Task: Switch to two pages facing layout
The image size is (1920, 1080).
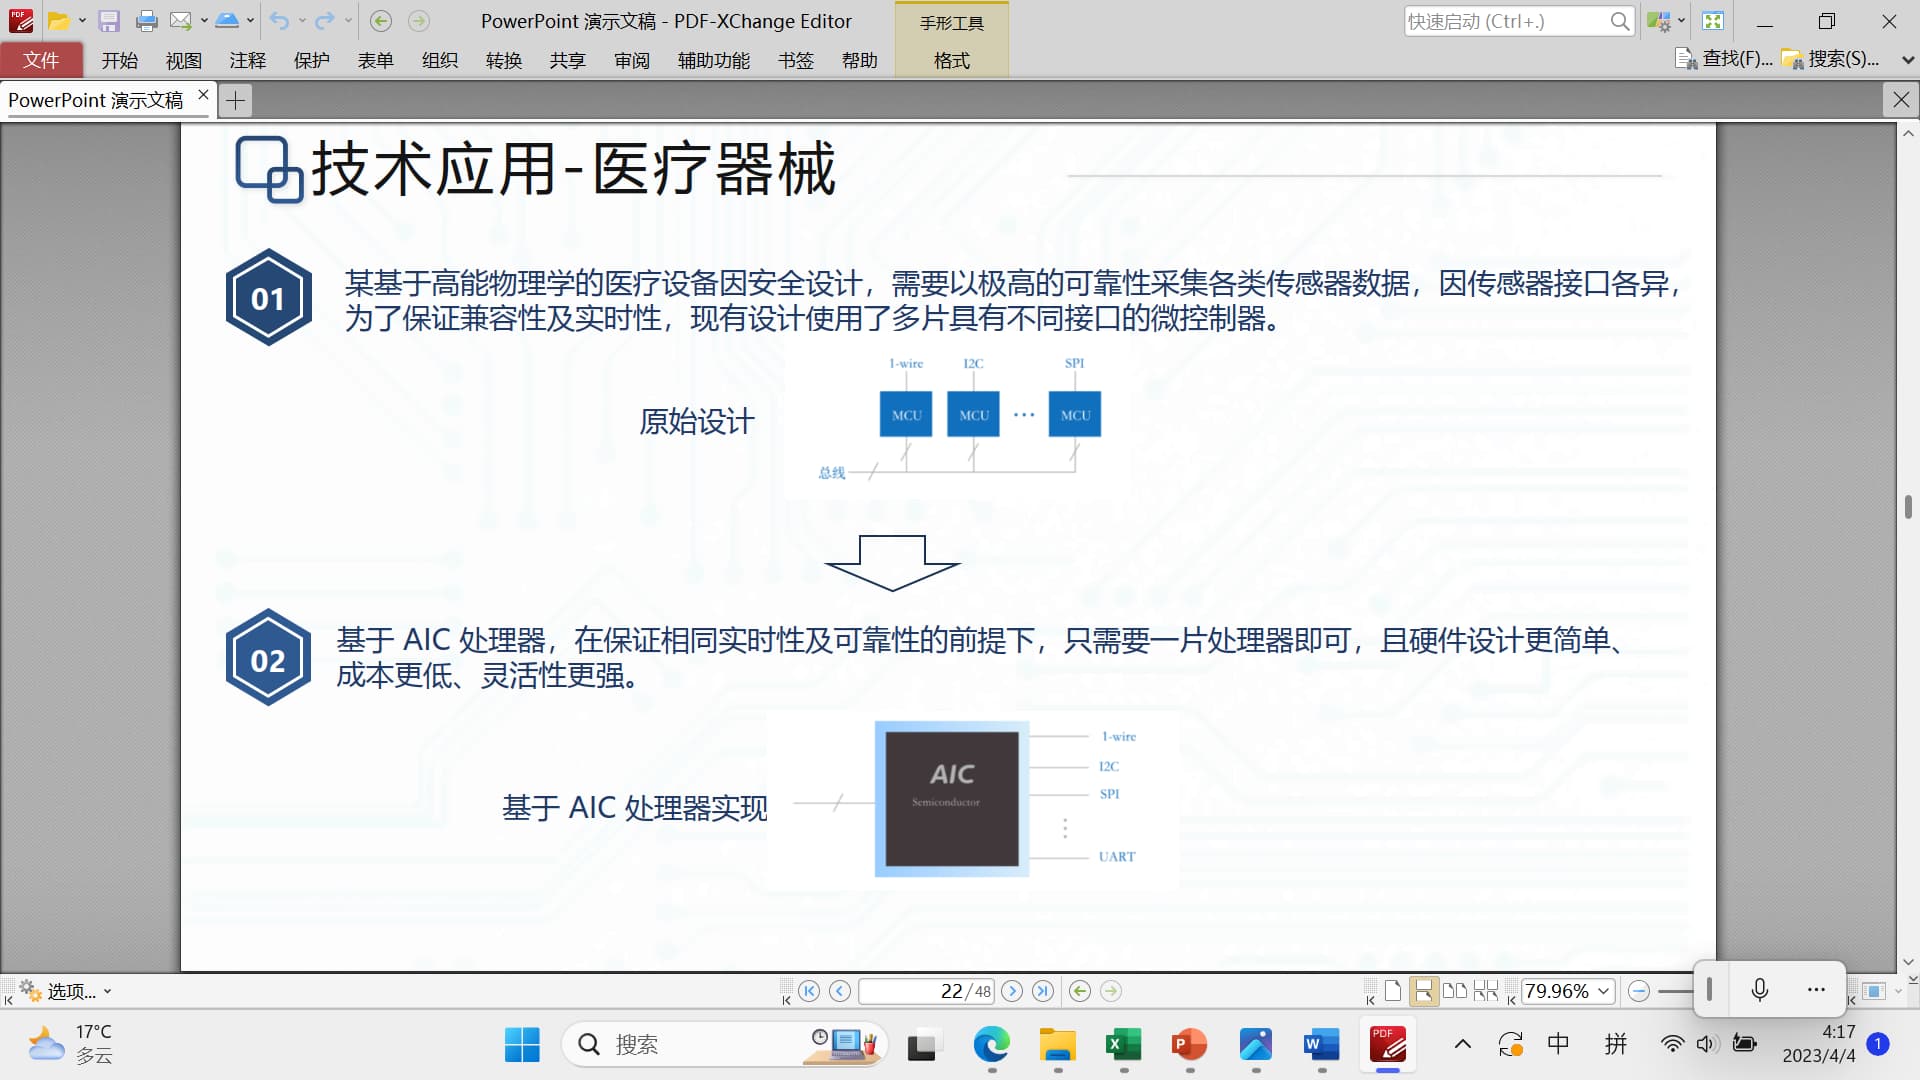Action: [x=1455, y=991]
